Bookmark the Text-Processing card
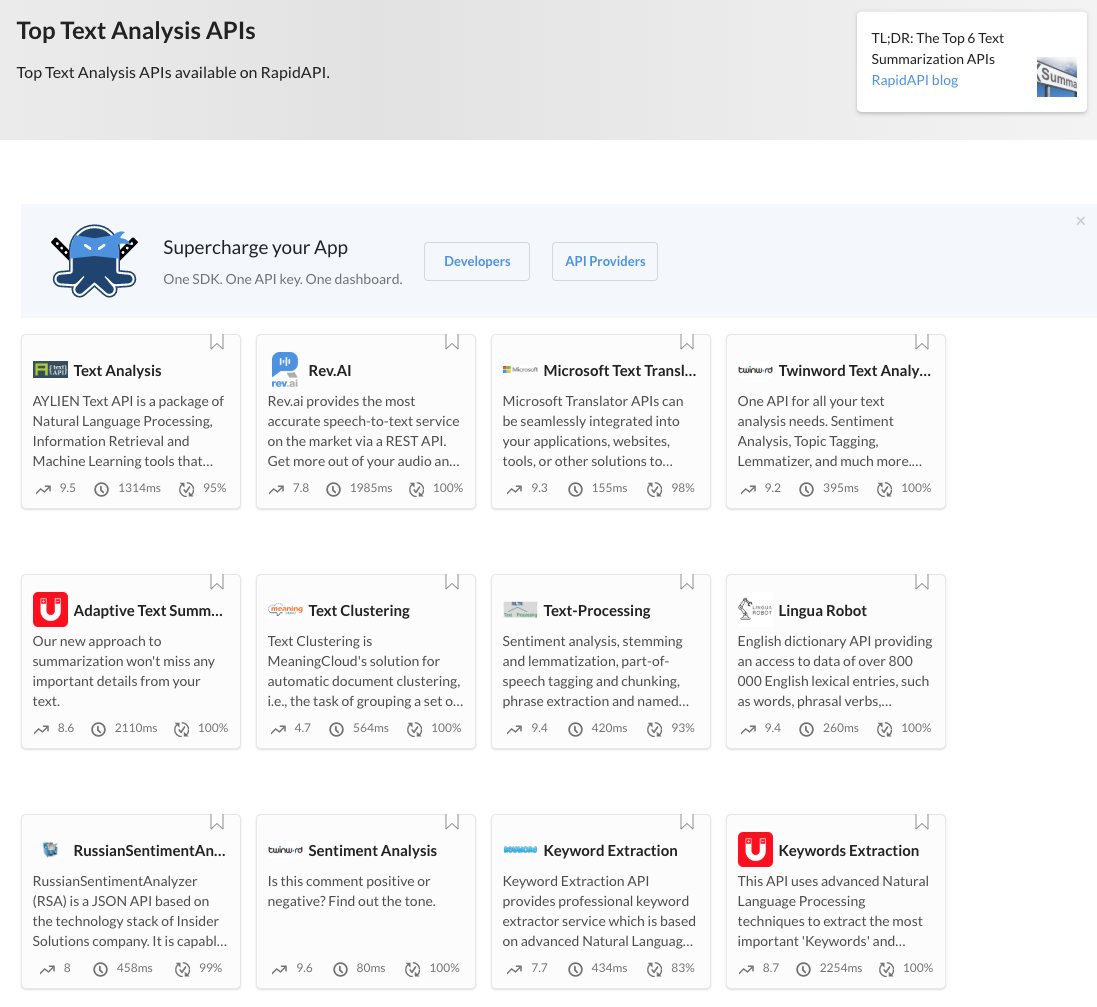 [x=687, y=582]
